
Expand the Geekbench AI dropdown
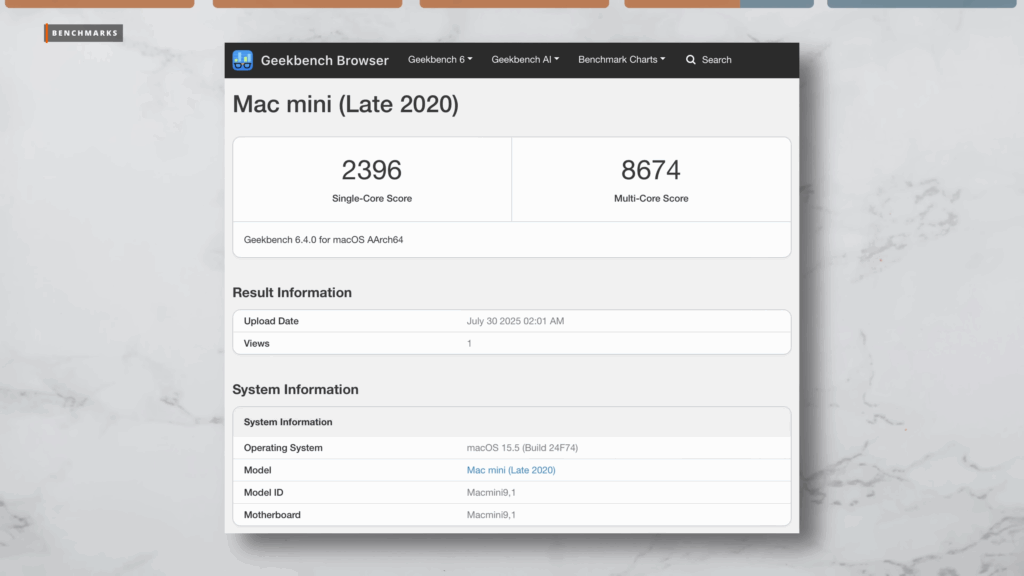click(525, 60)
